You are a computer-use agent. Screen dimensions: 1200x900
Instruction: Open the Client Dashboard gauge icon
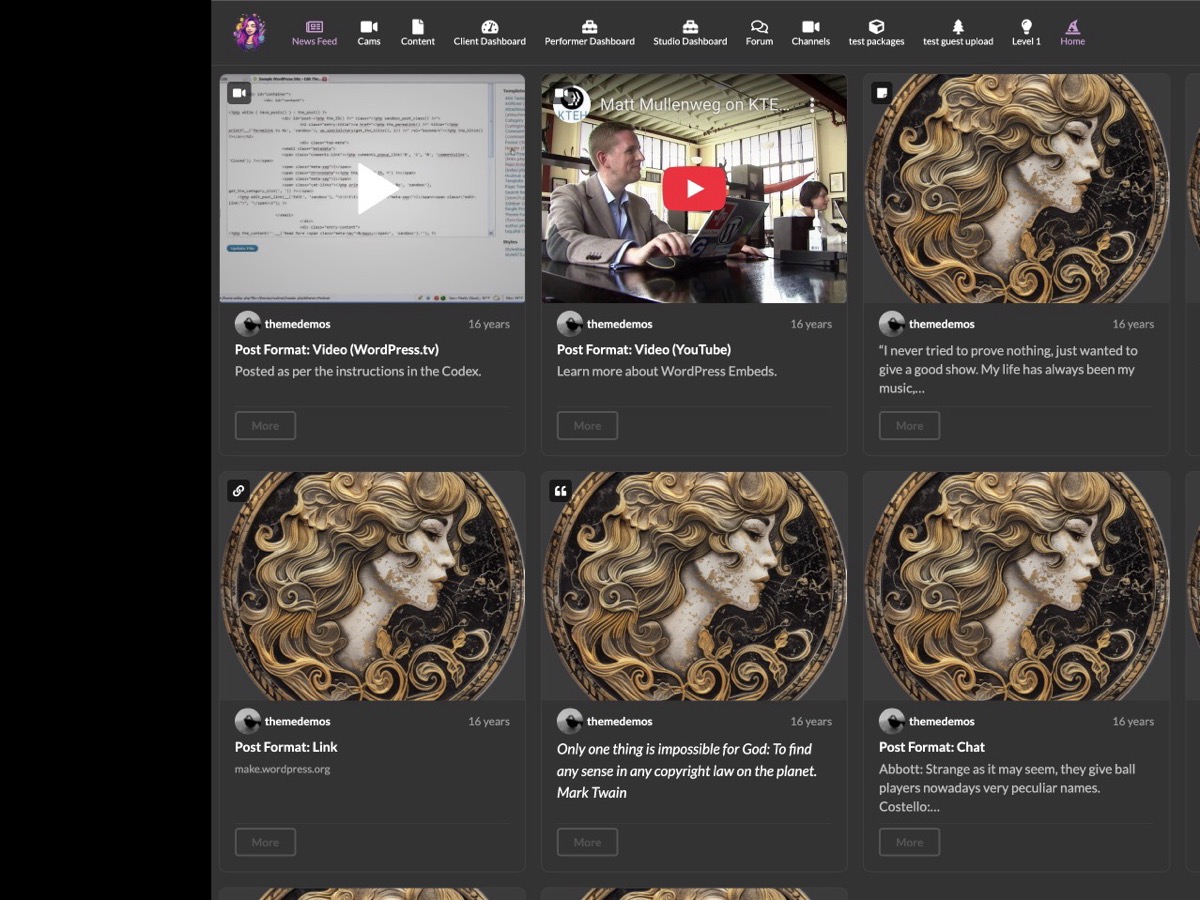[489, 26]
